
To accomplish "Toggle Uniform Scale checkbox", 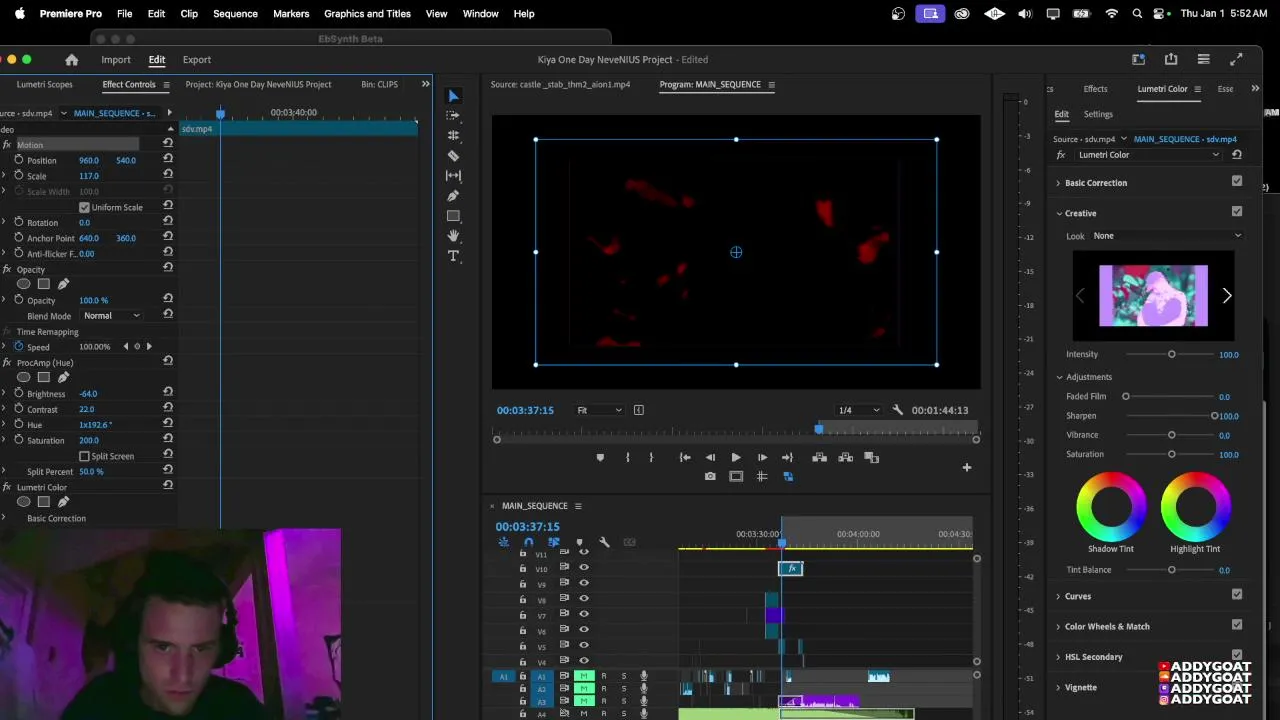I will [84, 207].
